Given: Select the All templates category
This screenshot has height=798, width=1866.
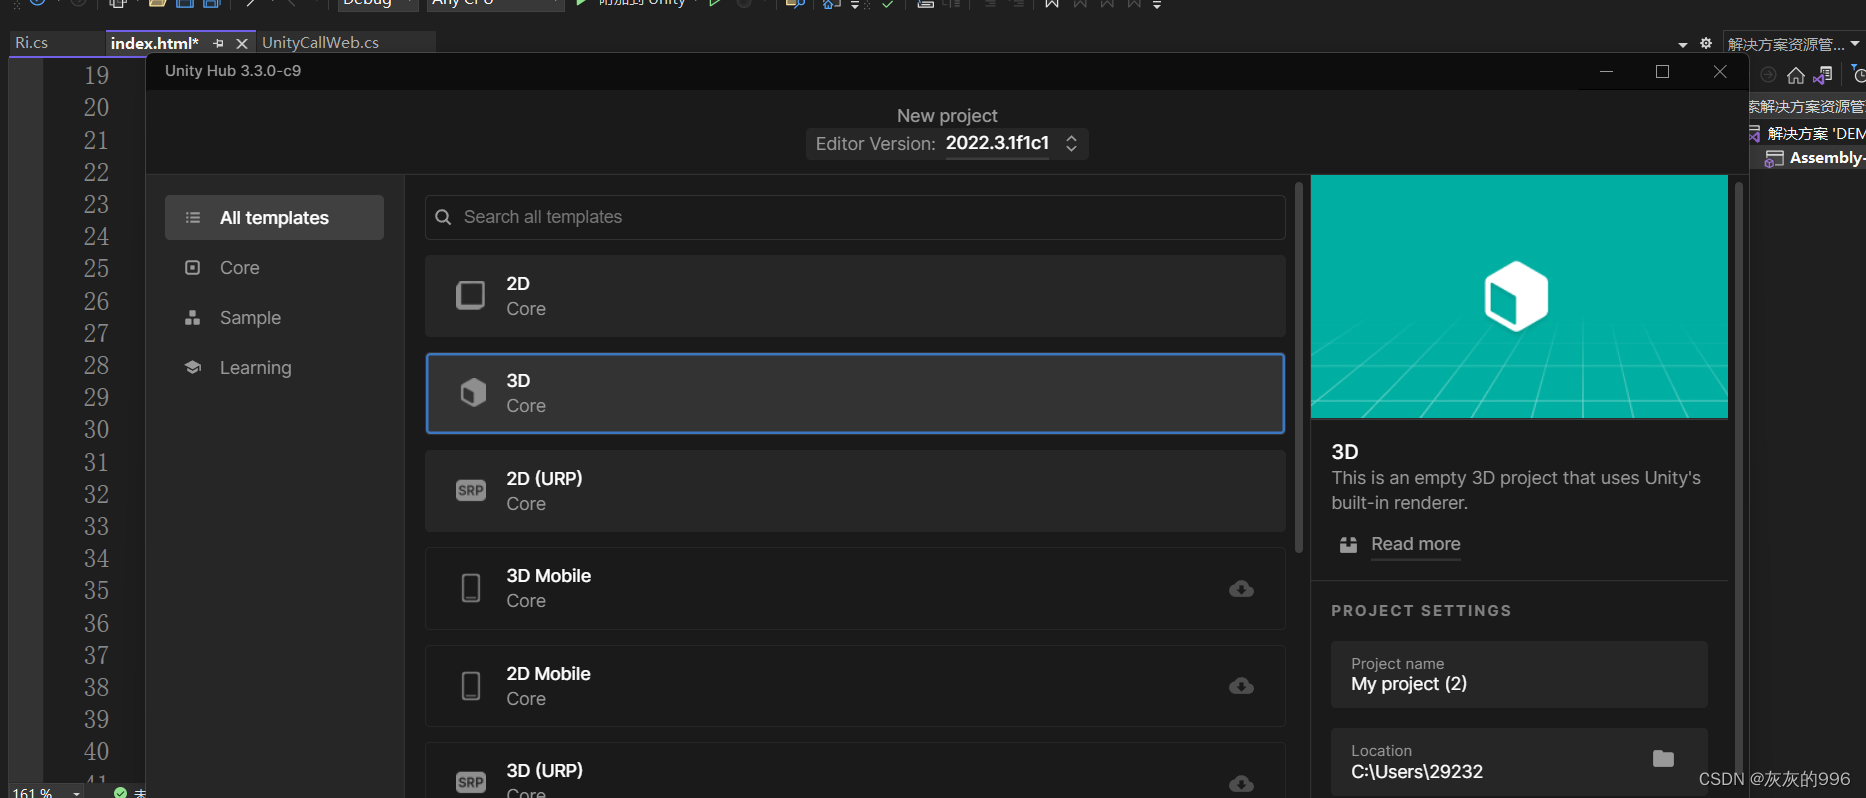Looking at the screenshot, I should [274, 218].
